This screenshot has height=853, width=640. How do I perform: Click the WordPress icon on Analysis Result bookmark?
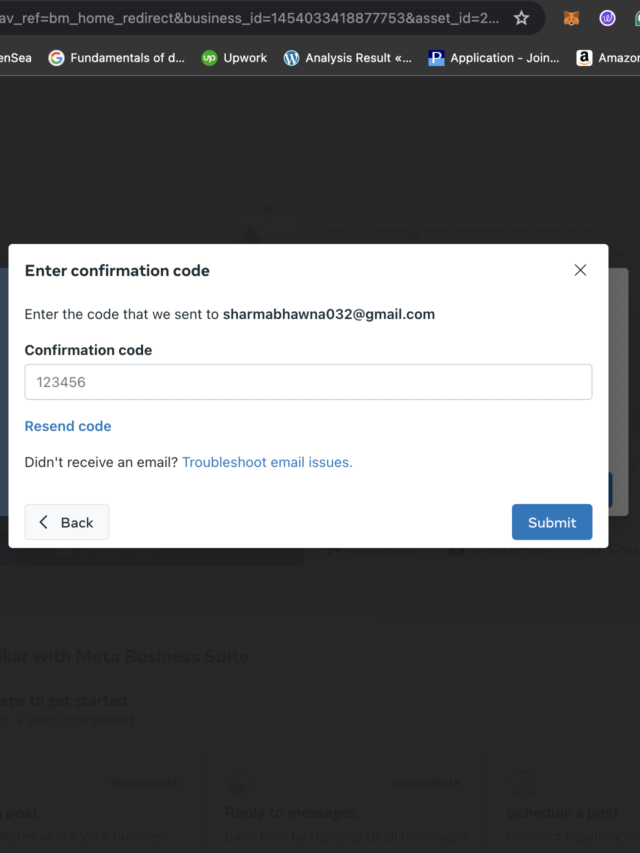[x=291, y=58]
